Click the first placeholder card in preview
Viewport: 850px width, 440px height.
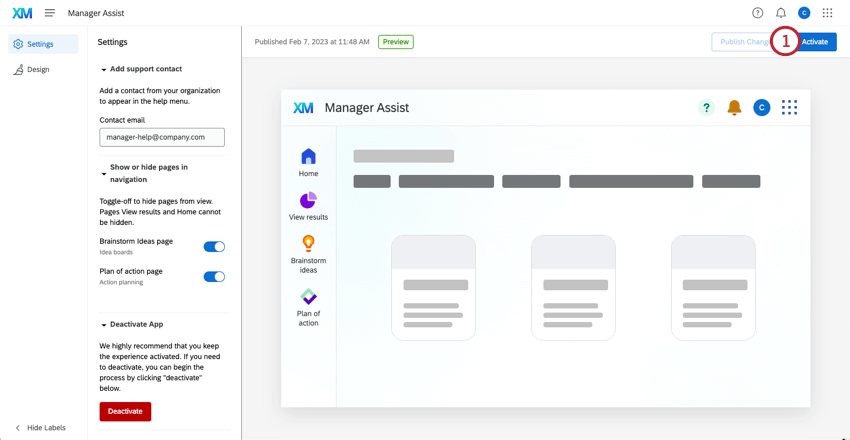click(434, 288)
